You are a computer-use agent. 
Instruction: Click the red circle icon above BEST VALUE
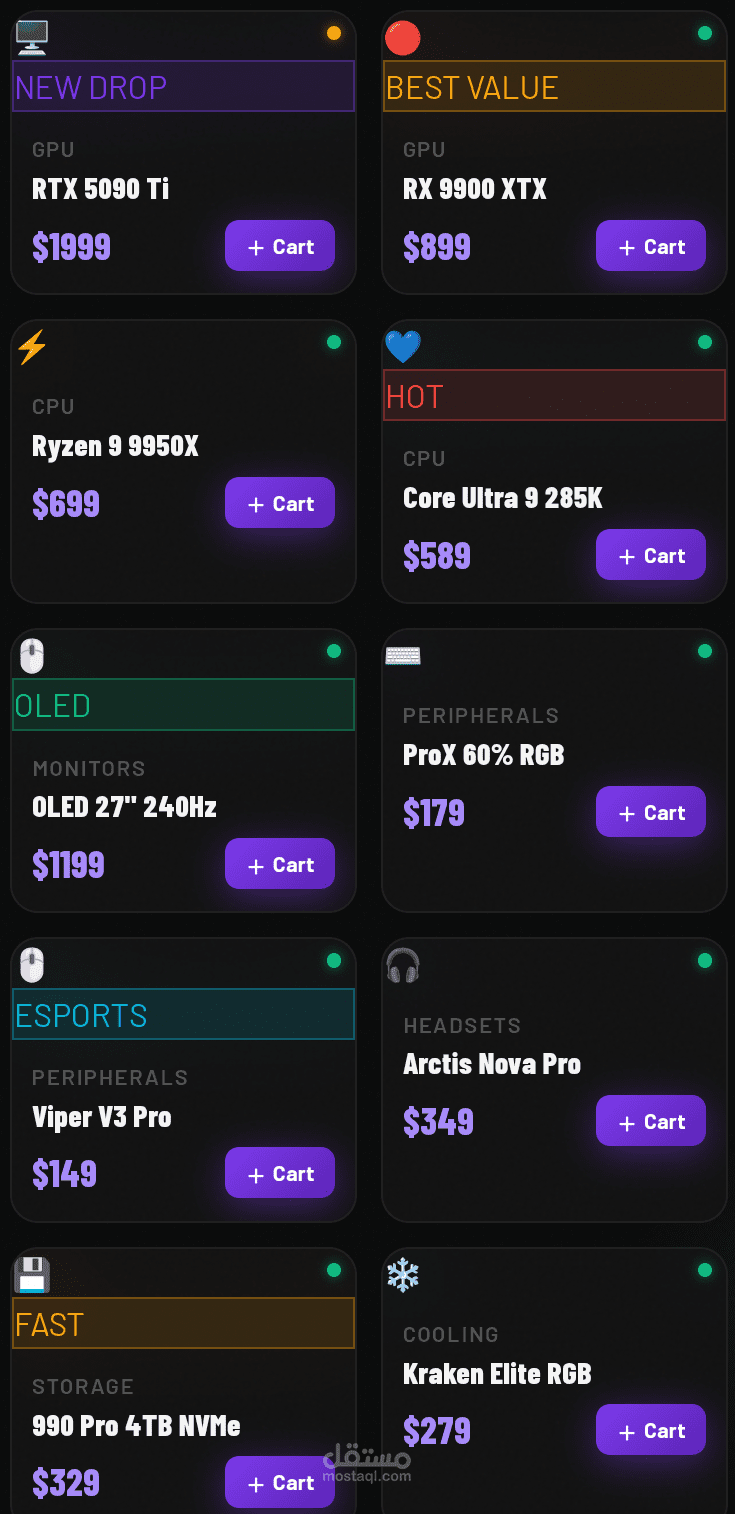(x=402, y=38)
